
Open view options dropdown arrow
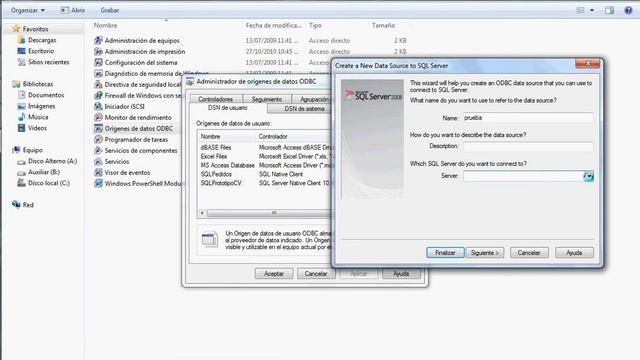(x=592, y=10)
